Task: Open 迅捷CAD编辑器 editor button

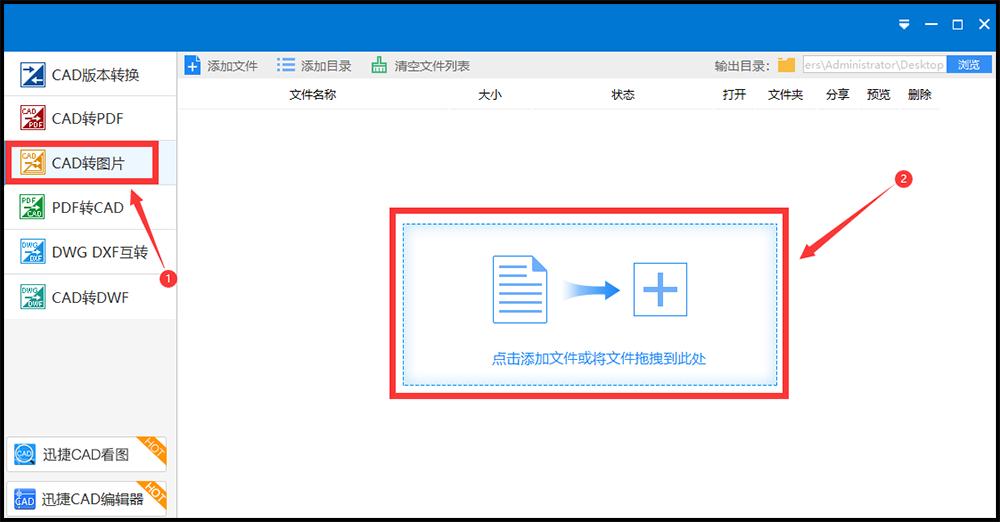Action: (x=87, y=498)
